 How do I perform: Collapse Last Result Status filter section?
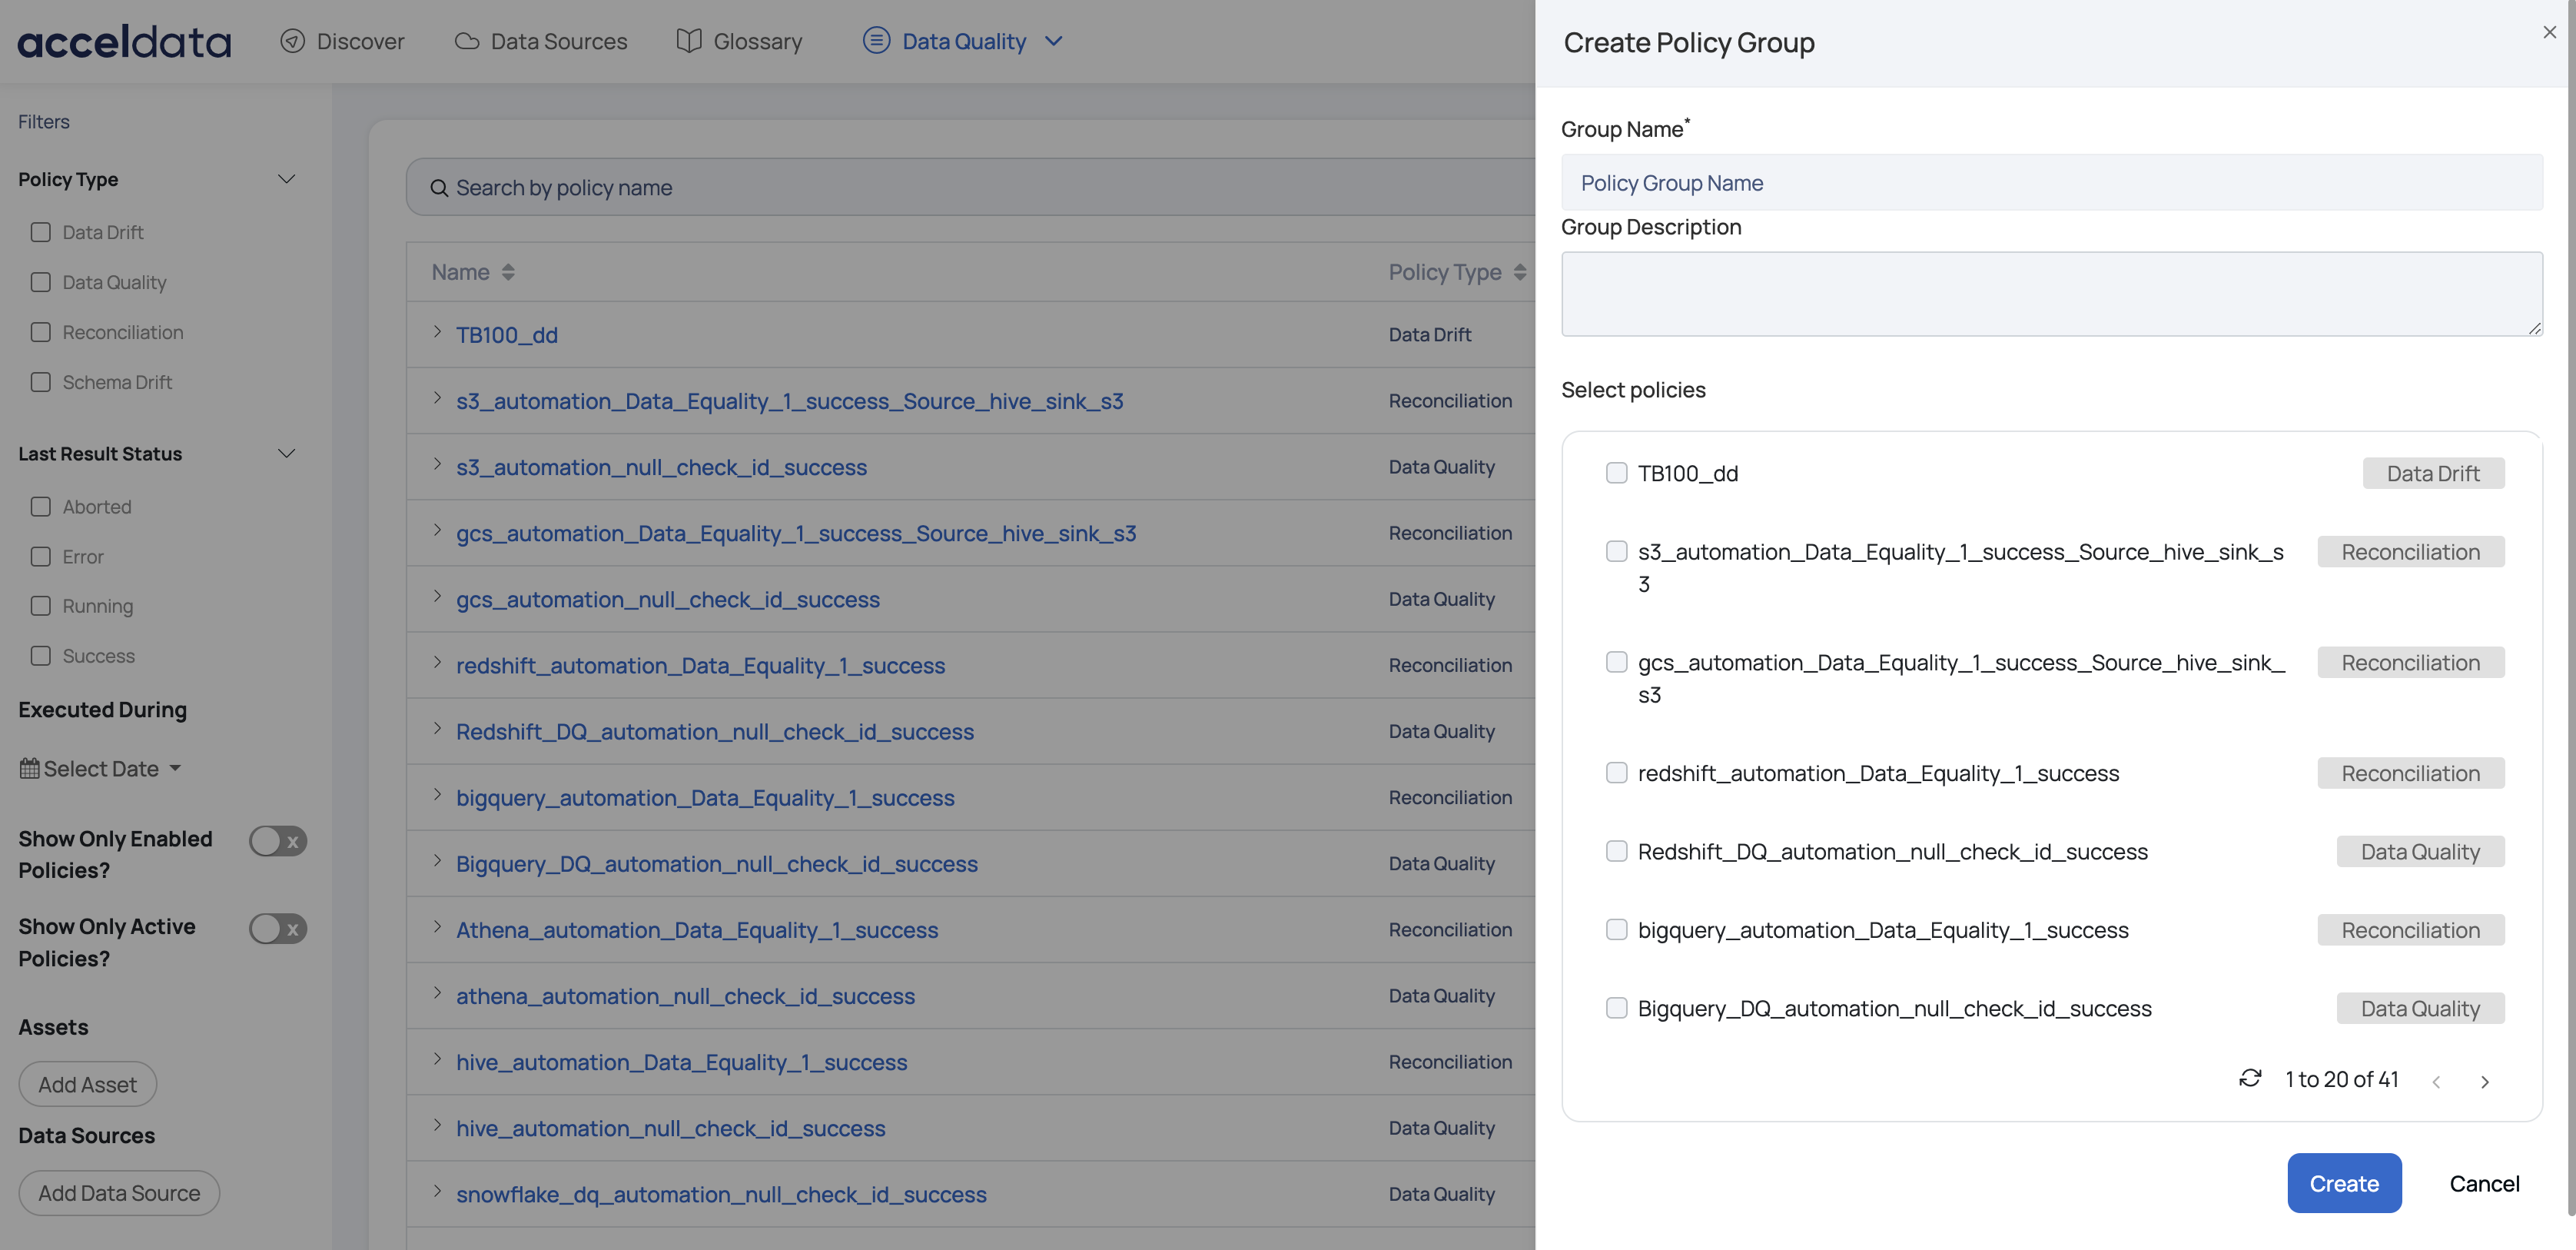click(x=286, y=454)
